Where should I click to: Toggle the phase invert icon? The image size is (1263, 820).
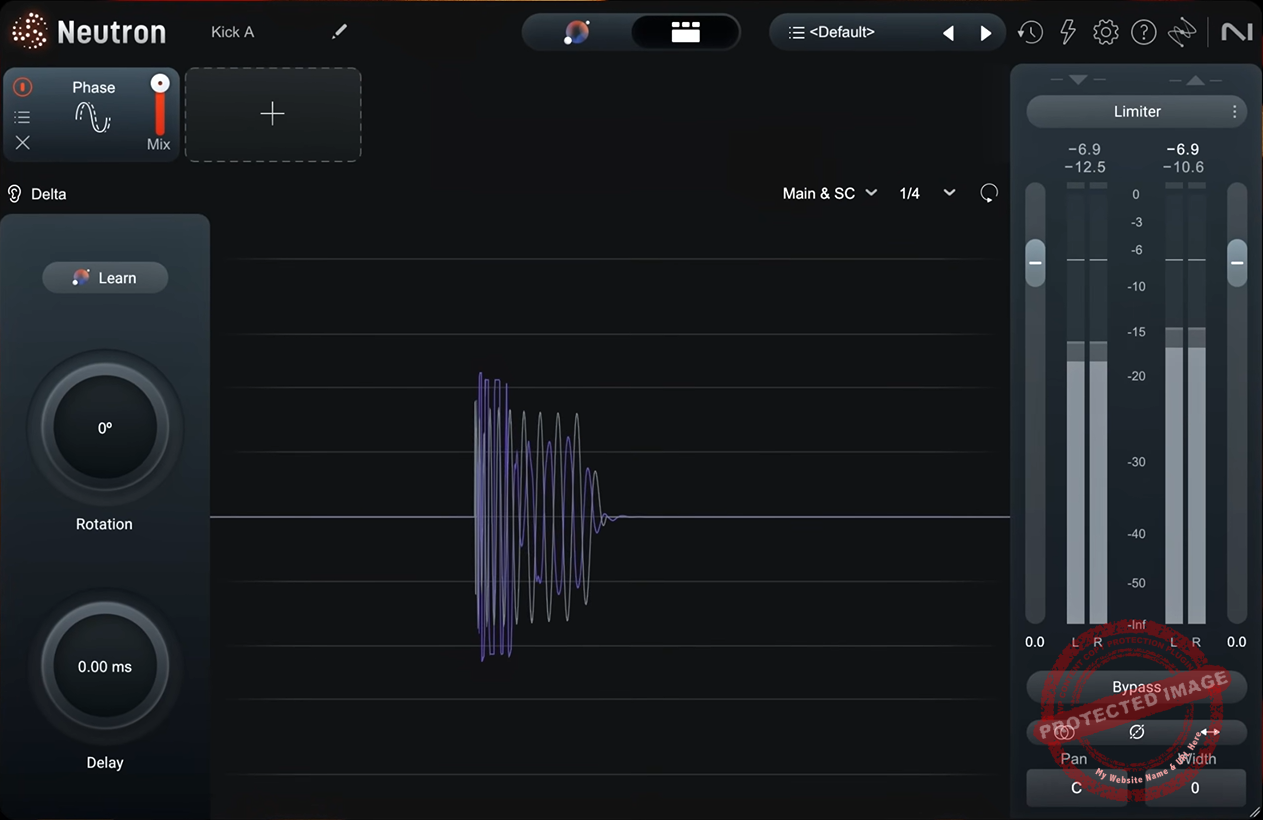[x=1137, y=732]
